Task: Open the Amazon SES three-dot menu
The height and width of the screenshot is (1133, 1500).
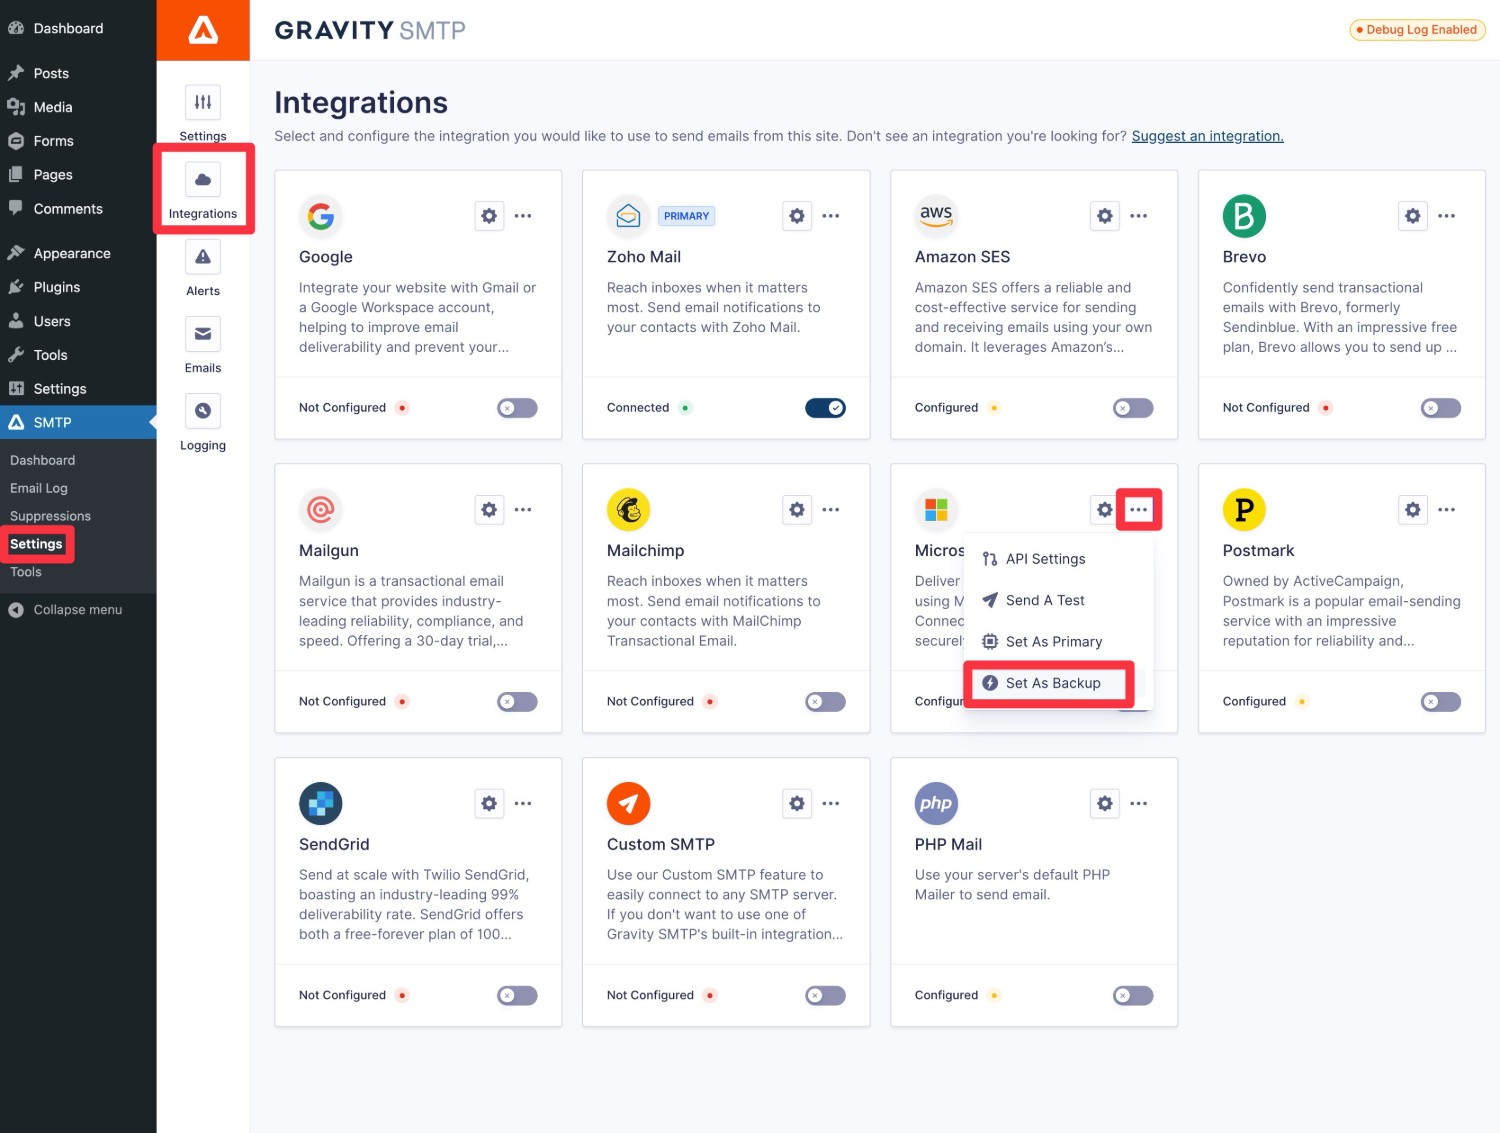Action: 1139,216
